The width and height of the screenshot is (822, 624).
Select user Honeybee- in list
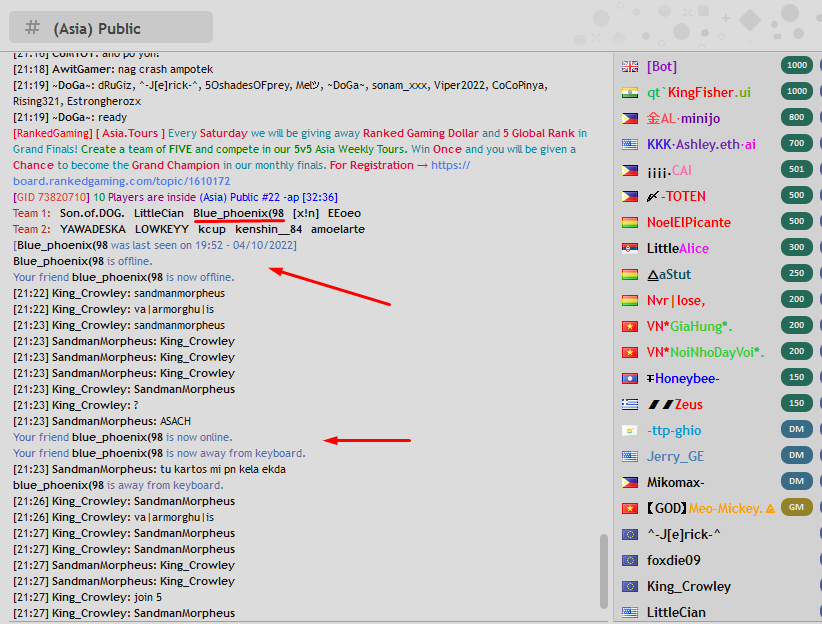(x=683, y=379)
